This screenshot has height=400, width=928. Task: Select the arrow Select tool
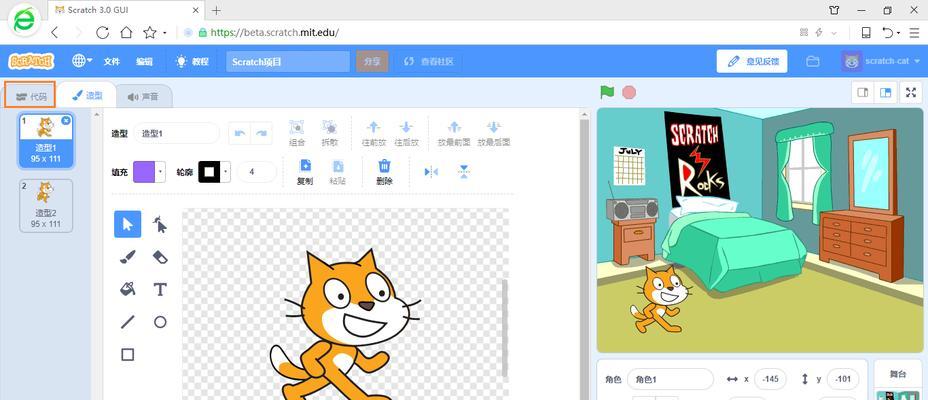(x=127, y=224)
